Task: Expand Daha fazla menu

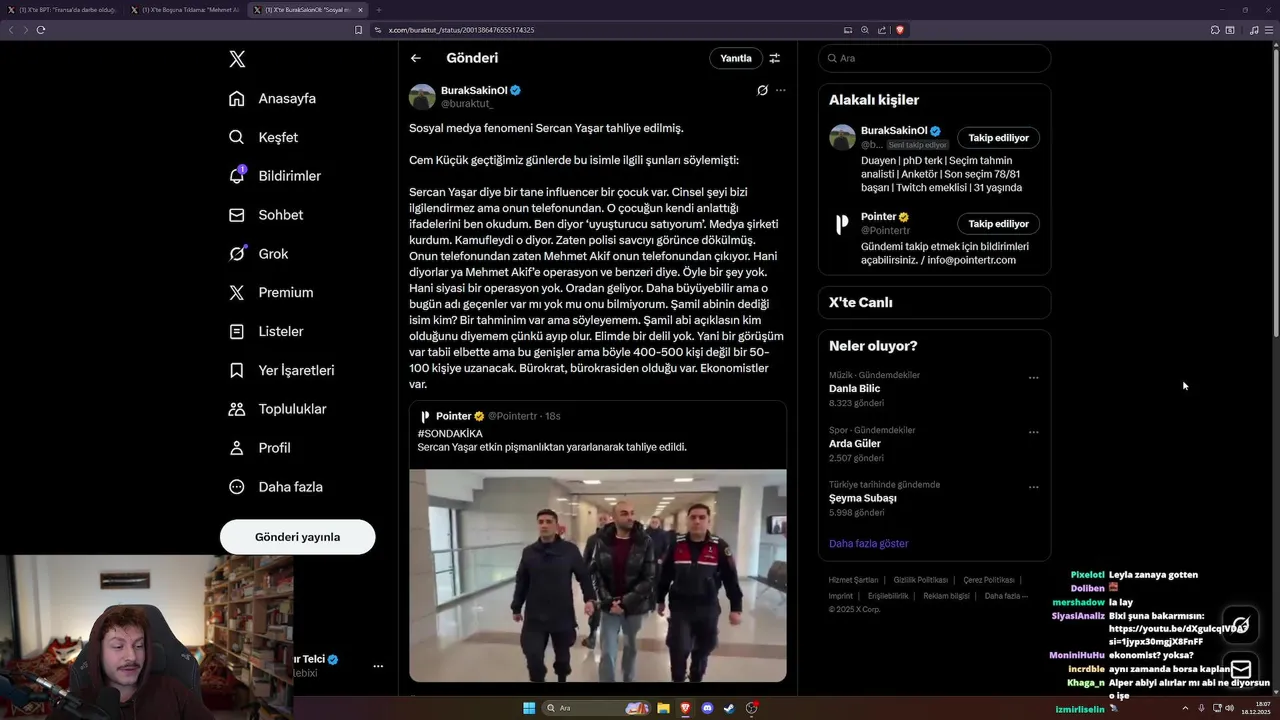Action: point(276,487)
